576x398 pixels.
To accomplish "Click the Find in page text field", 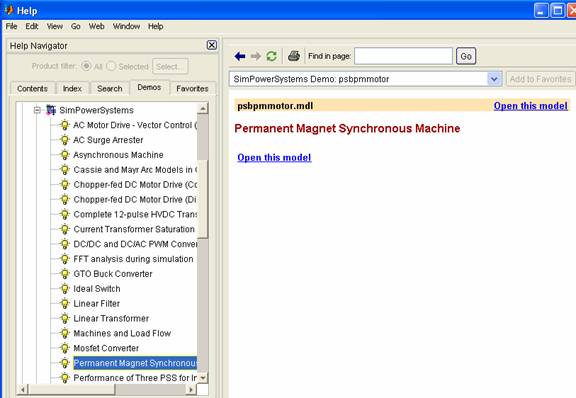I will [x=403, y=56].
